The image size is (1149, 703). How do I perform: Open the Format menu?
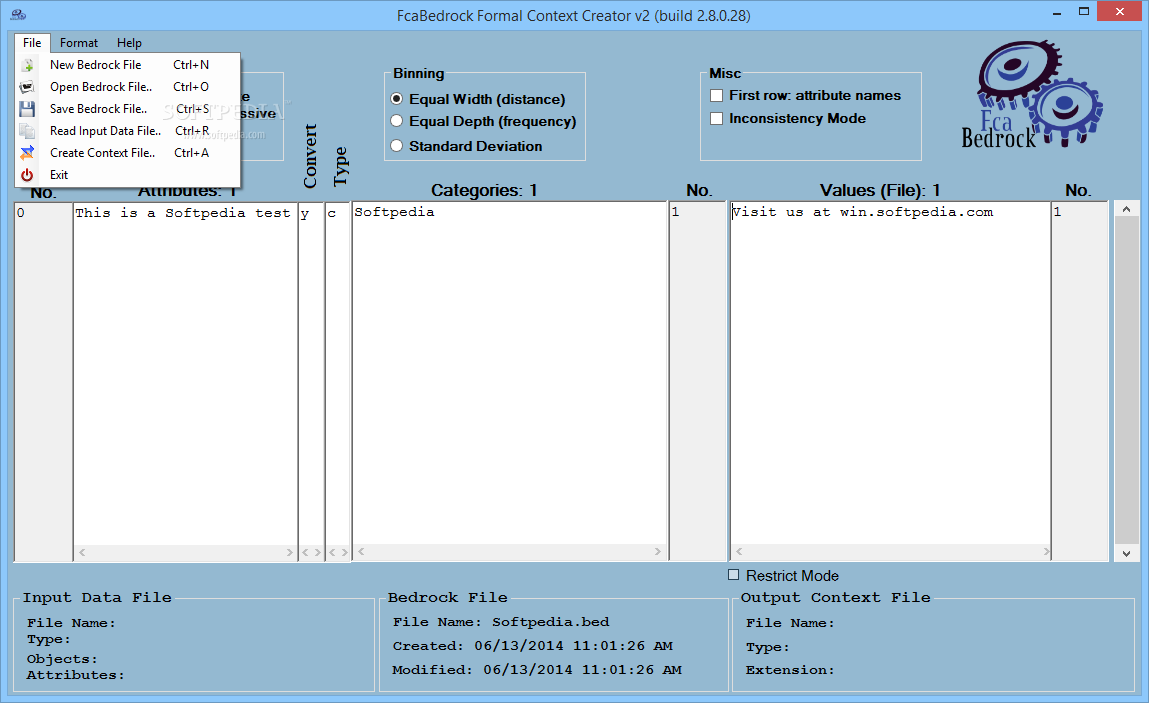pos(78,43)
